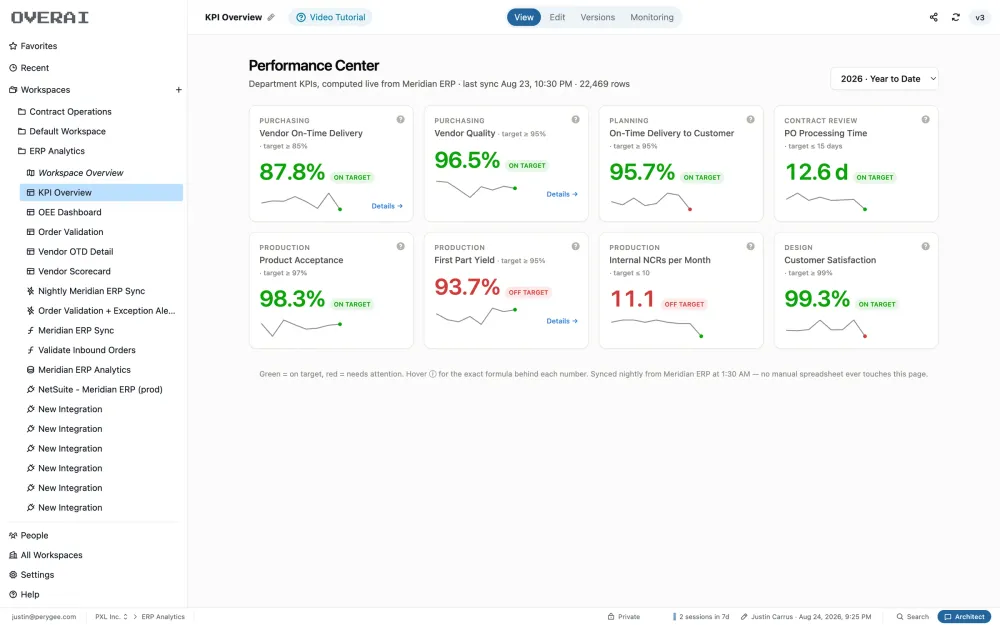Open the Architect assistant button

964,617
